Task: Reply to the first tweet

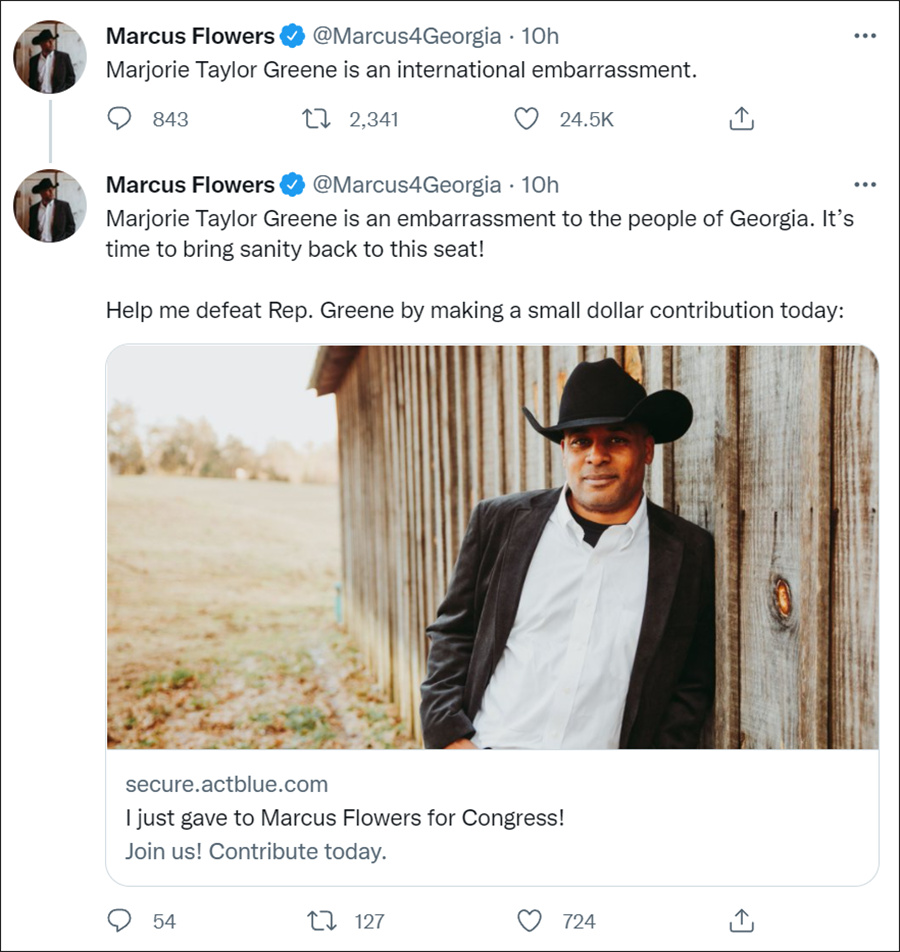Action: 120,119
